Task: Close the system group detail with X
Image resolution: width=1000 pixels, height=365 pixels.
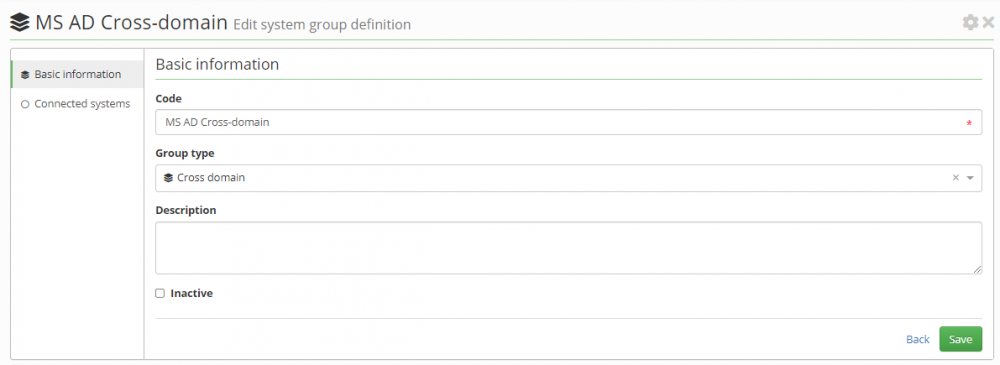Action: click(989, 23)
